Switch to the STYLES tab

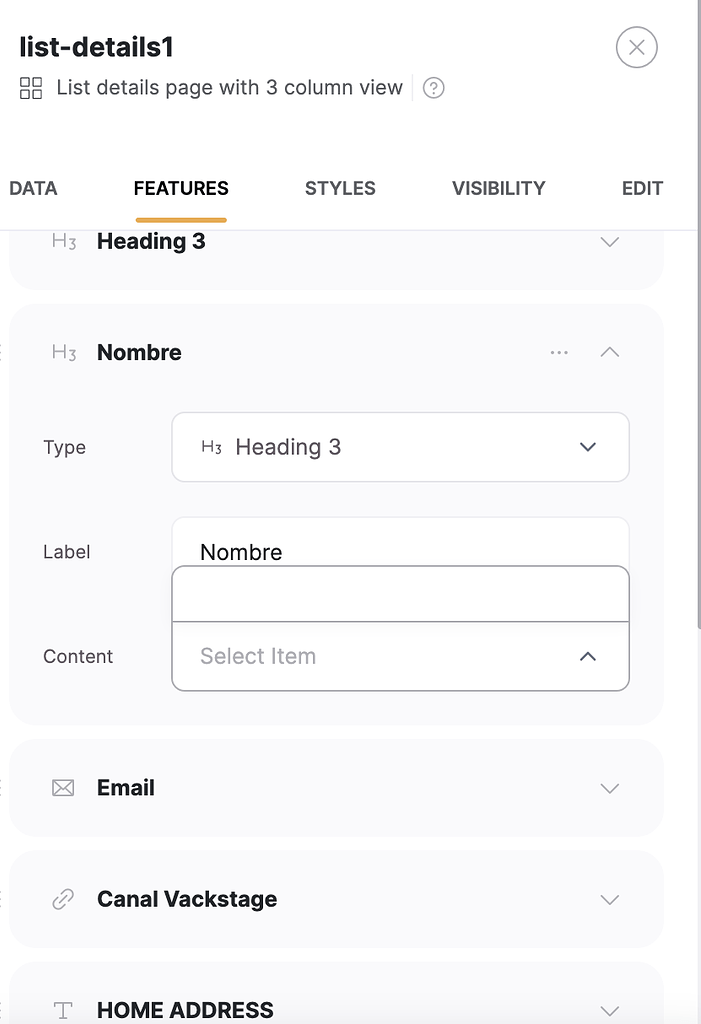coord(340,188)
